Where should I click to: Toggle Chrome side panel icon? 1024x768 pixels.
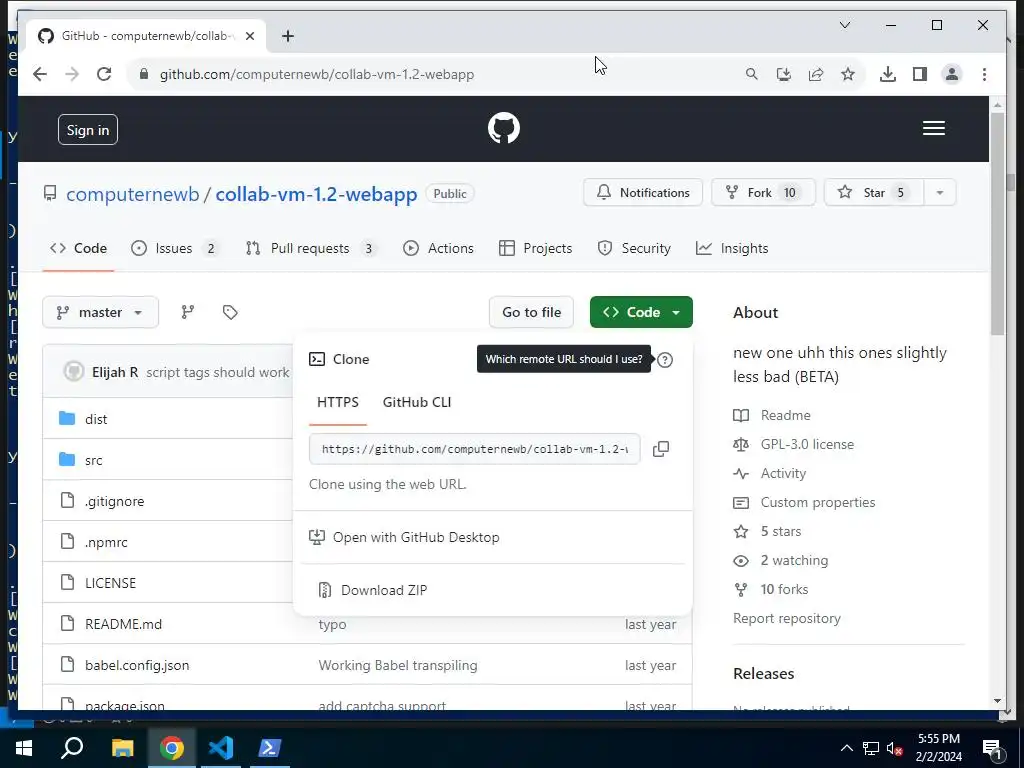(920, 74)
